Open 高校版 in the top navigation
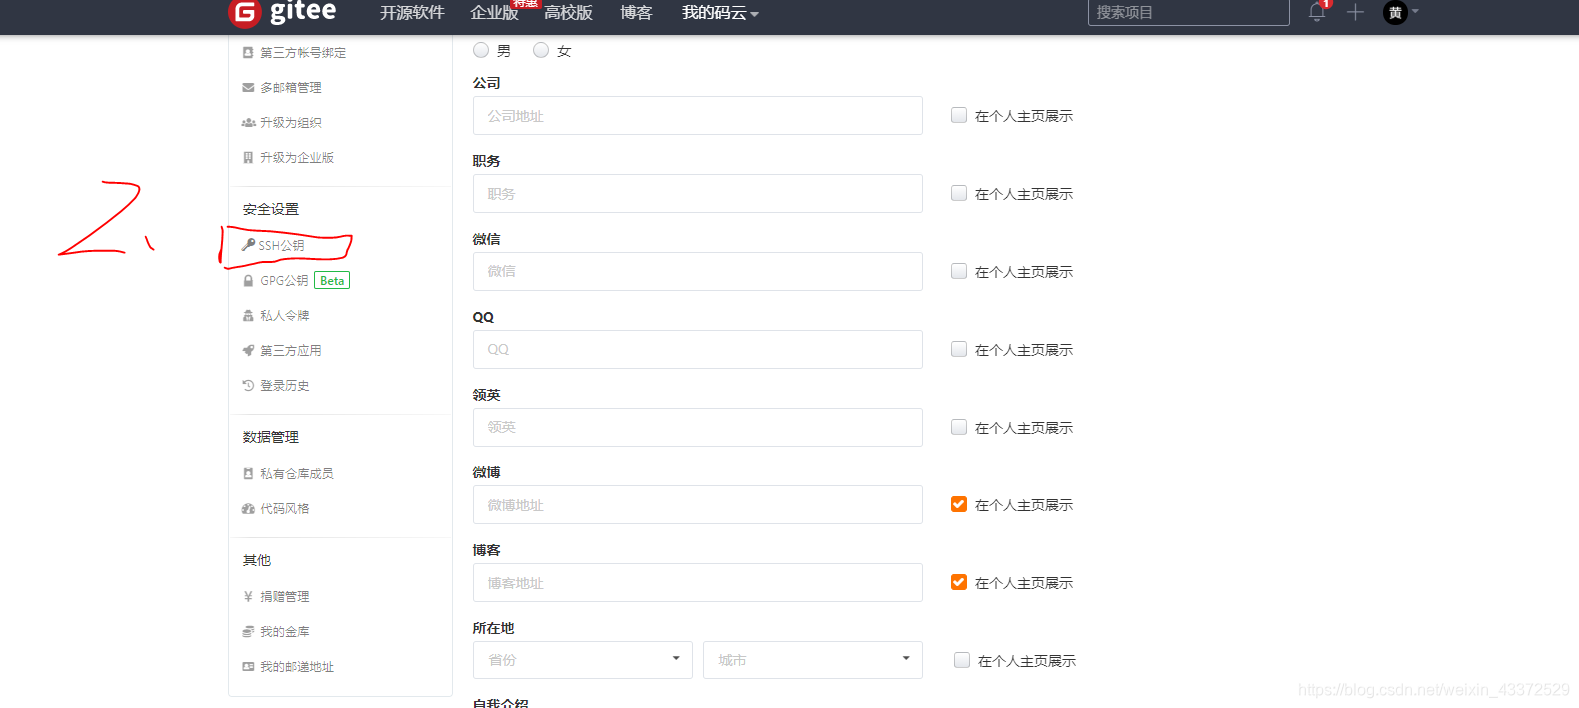This screenshot has width=1579, height=708. [x=568, y=13]
